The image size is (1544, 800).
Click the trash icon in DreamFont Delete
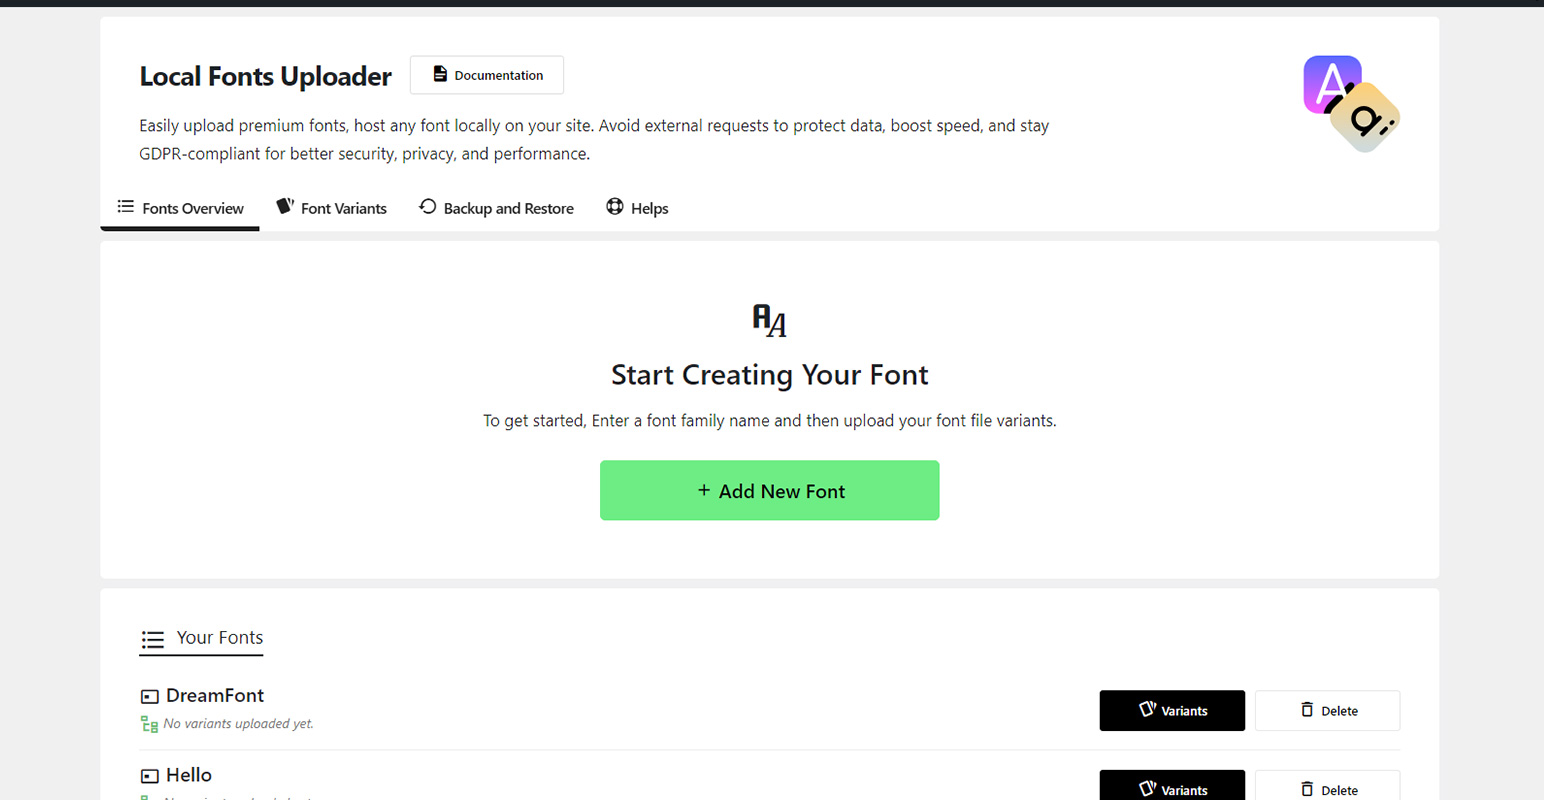tap(1307, 709)
